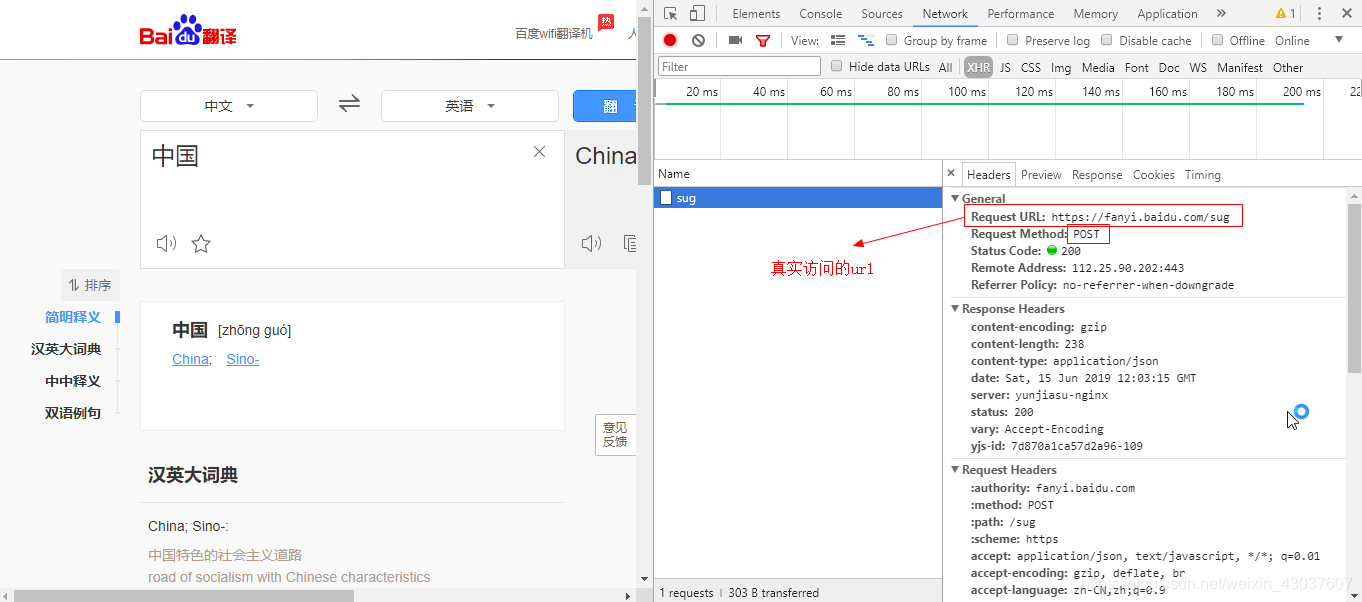1362x602 pixels.
Task: Filter requests by Manifest
Action: click(1240, 67)
